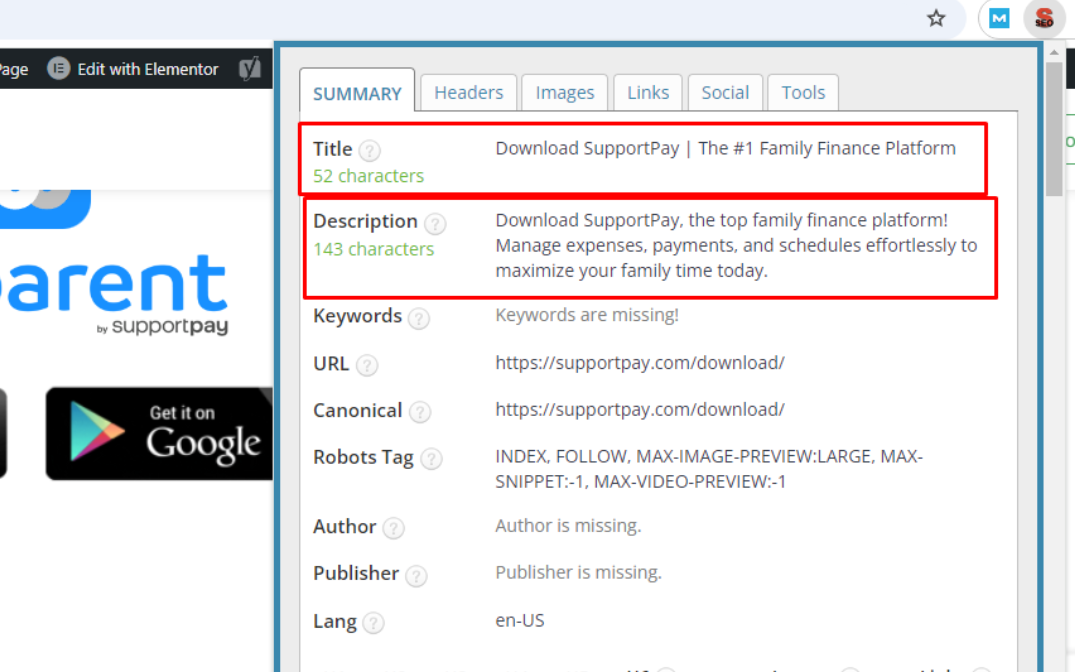This screenshot has width=1075, height=672.
Task: Click the bookmark star icon
Action: (x=936, y=18)
